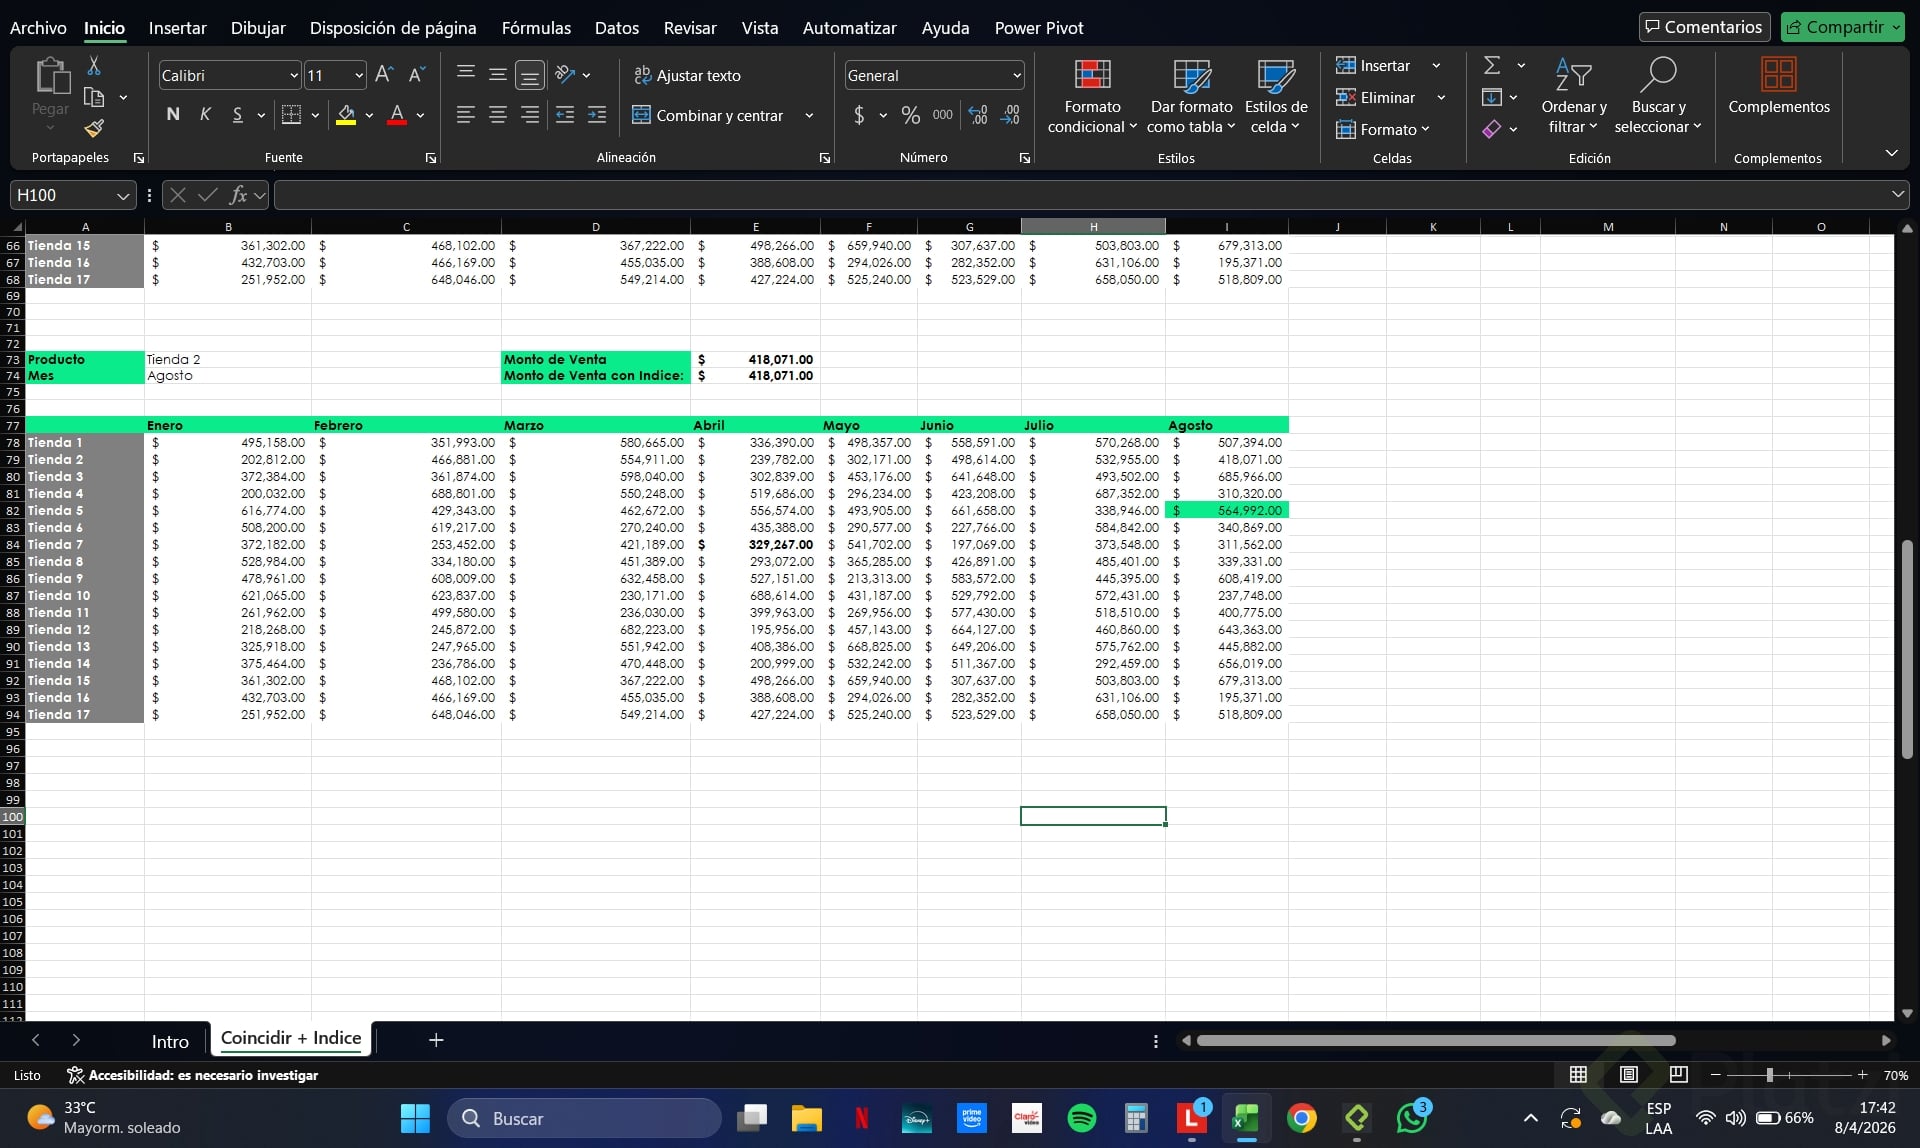Image resolution: width=1920 pixels, height=1148 pixels.
Task: Click the AutoSum sigma icon
Action: [1492, 66]
